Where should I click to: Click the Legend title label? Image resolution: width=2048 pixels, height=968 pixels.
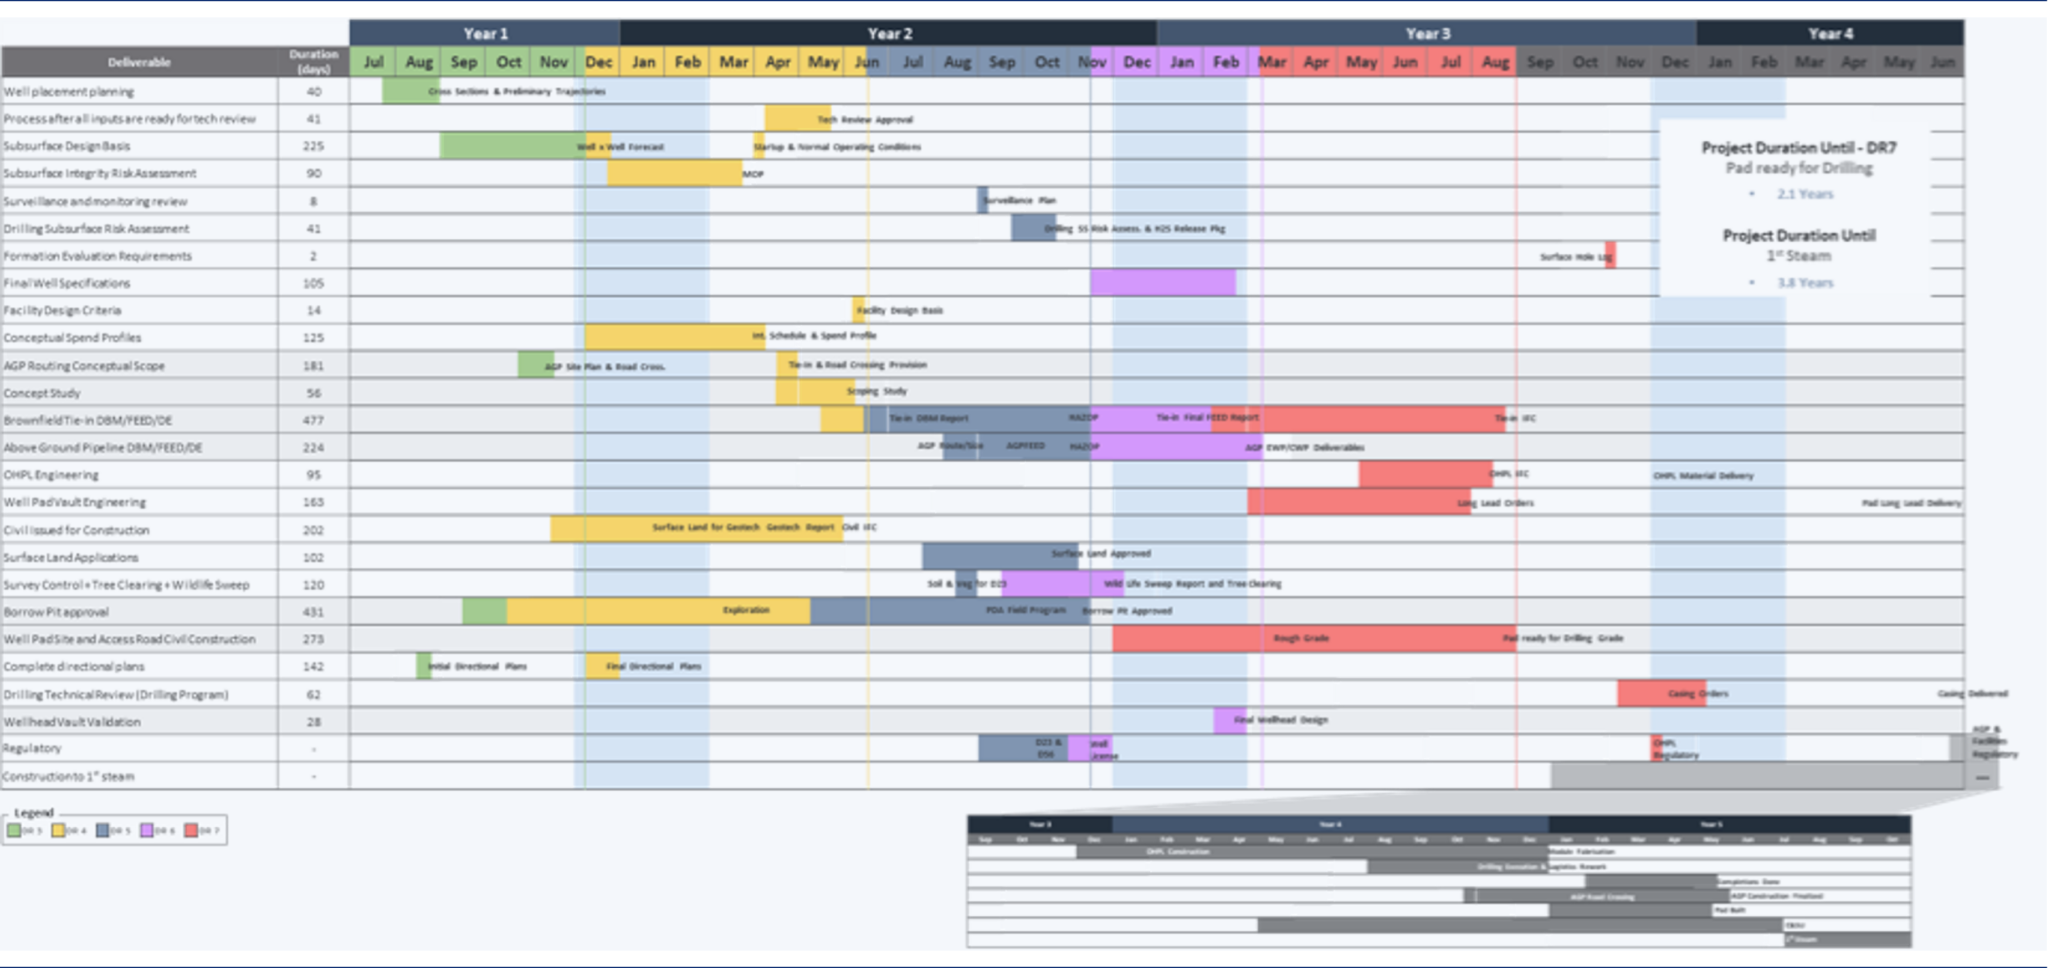[33, 812]
